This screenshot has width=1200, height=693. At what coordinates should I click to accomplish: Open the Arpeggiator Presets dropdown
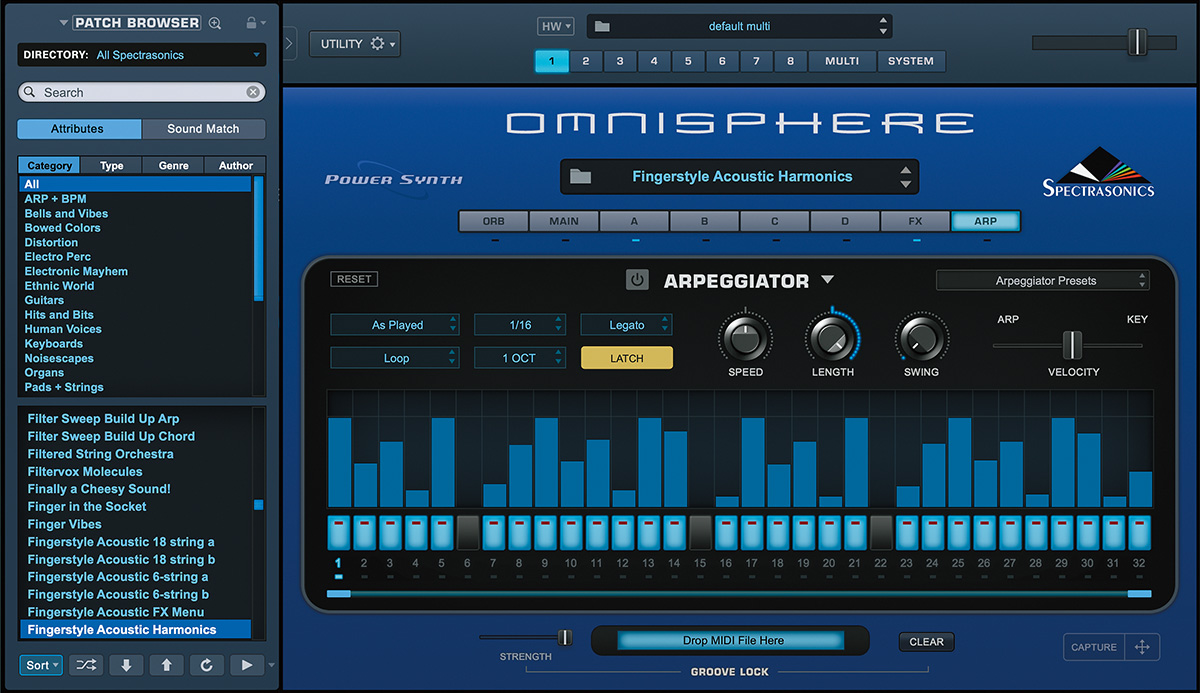pyautogui.click(x=1043, y=281)
